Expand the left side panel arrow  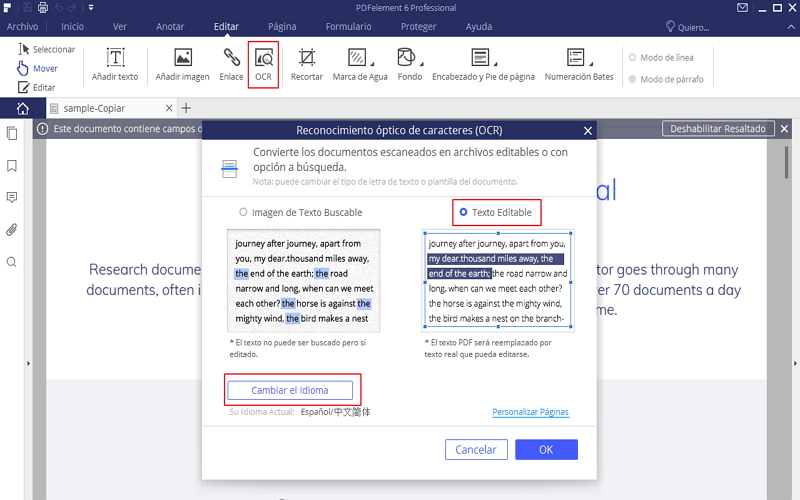(28, 364)
